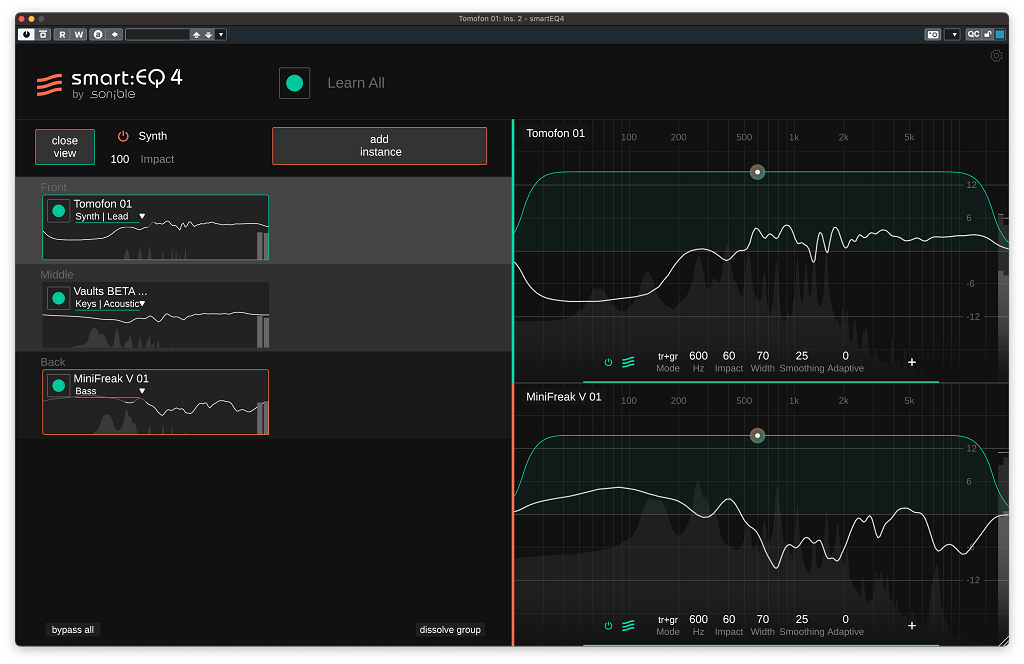Click the green Learn All record button

[x=295, y=83]
